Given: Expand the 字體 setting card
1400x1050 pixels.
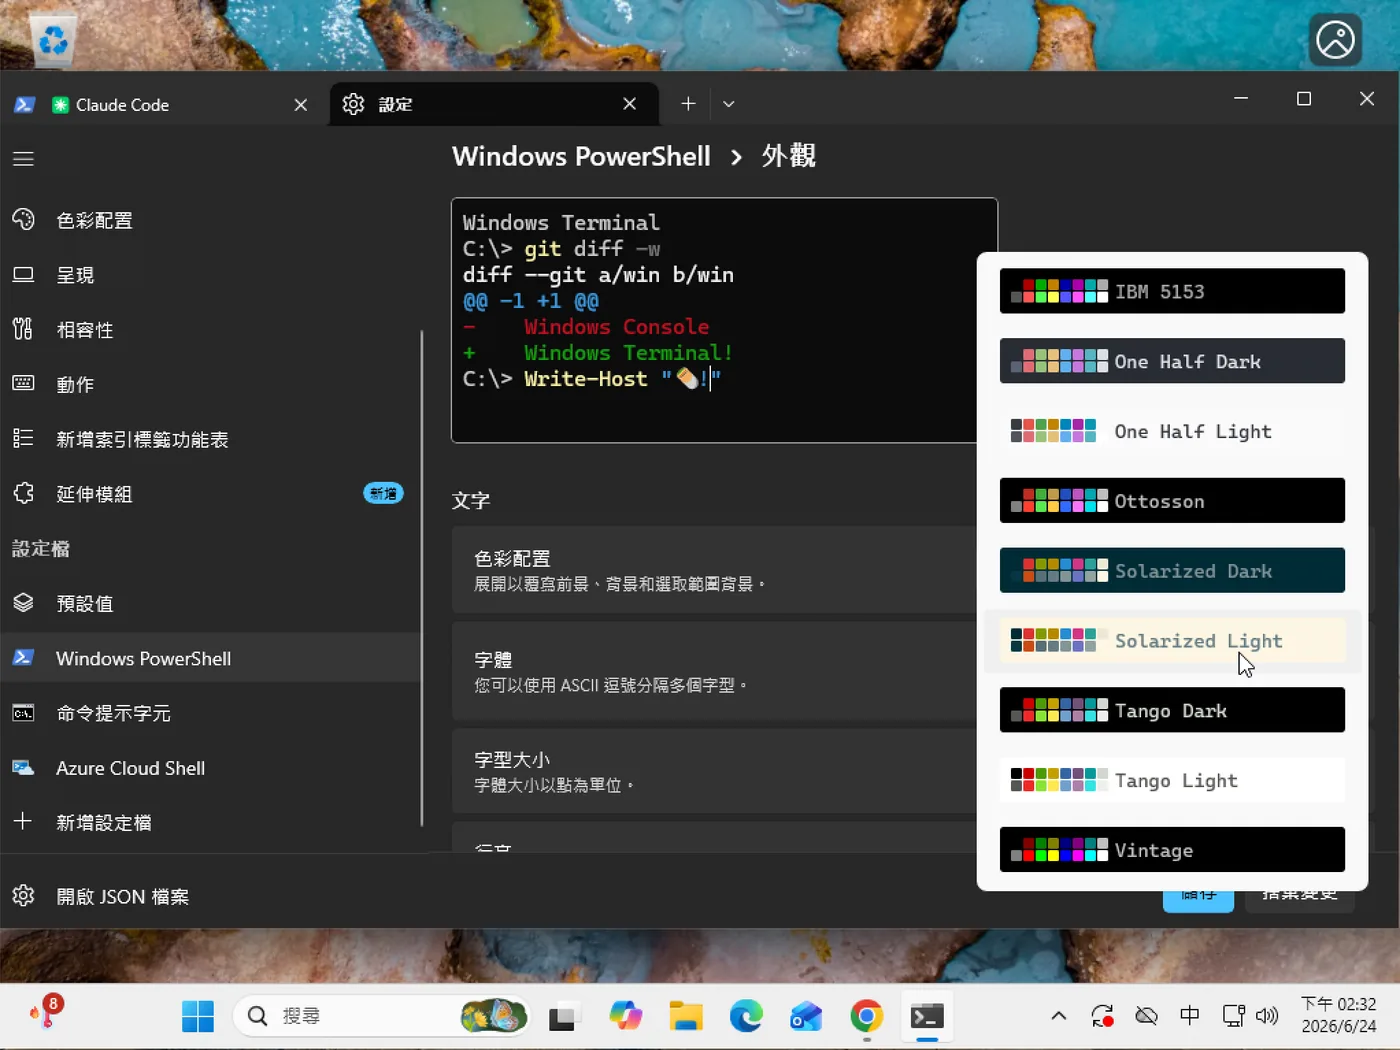Looking at the screenshot, I should pyautogui.click(x=714, y=671).
